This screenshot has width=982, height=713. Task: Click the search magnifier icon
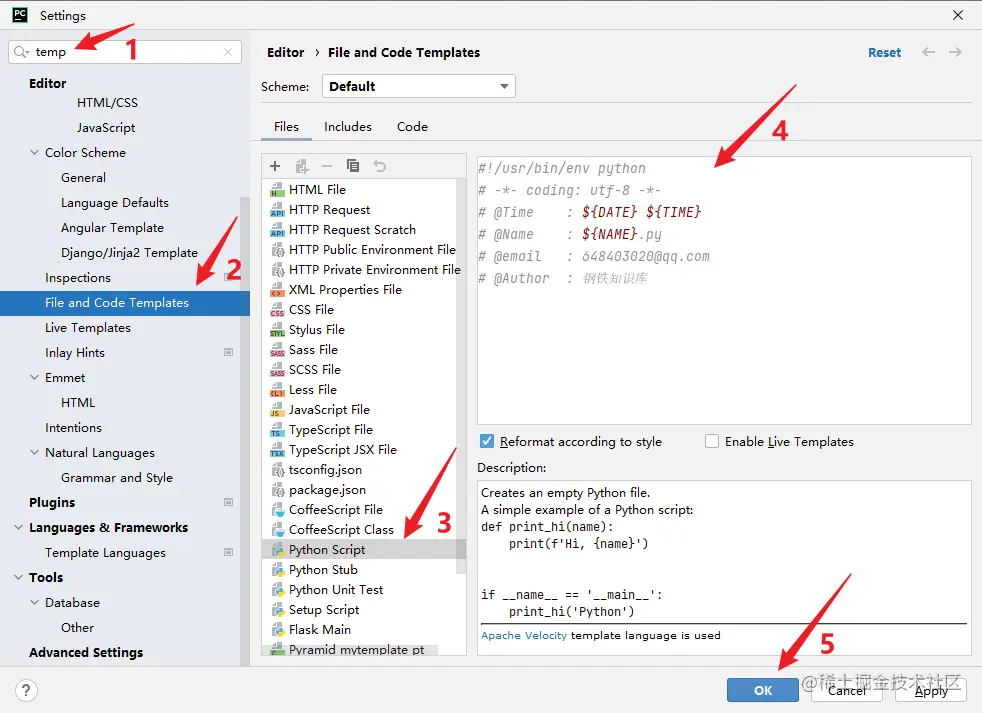coord(21,52)
